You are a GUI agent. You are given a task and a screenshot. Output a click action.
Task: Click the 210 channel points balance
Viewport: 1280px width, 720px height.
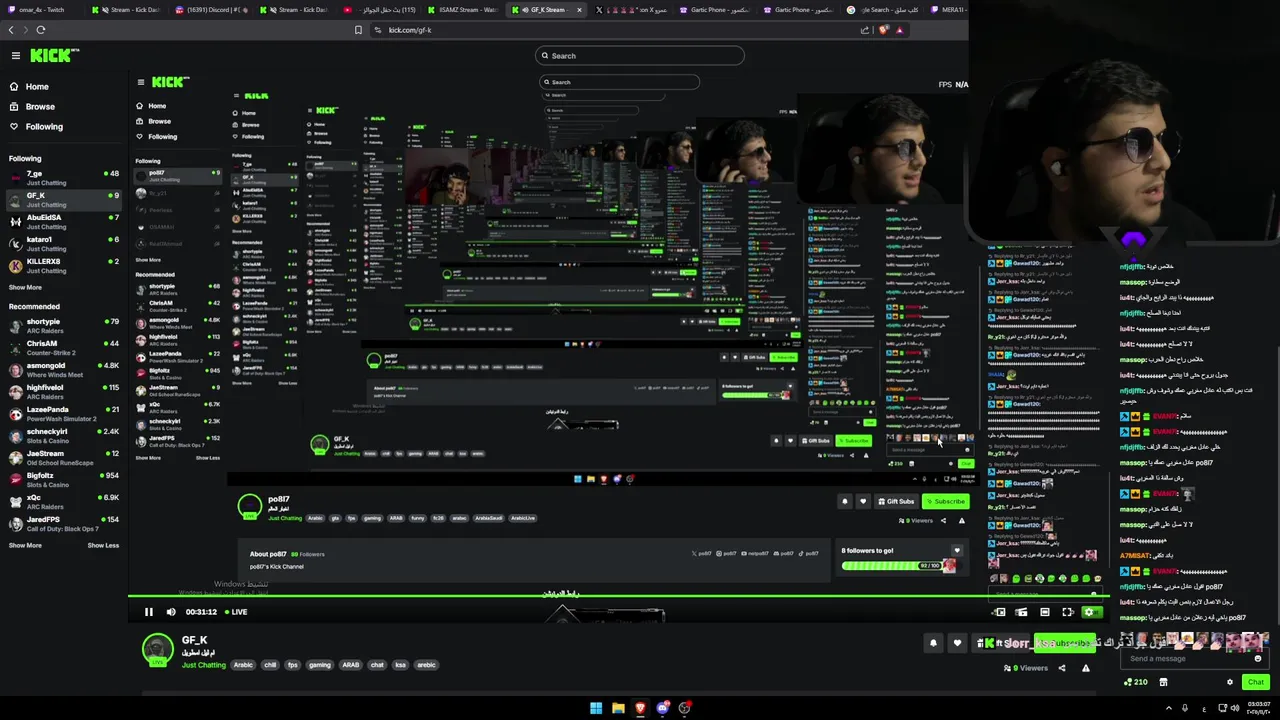[x=1136, y=682]
